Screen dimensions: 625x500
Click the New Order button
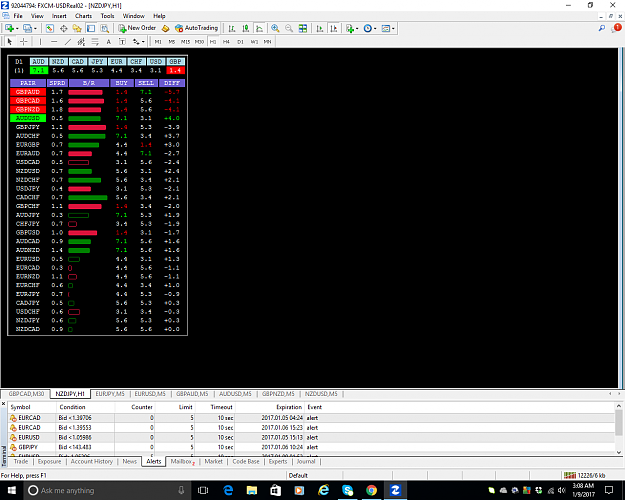pyautogui.click(x=137, y=28)
